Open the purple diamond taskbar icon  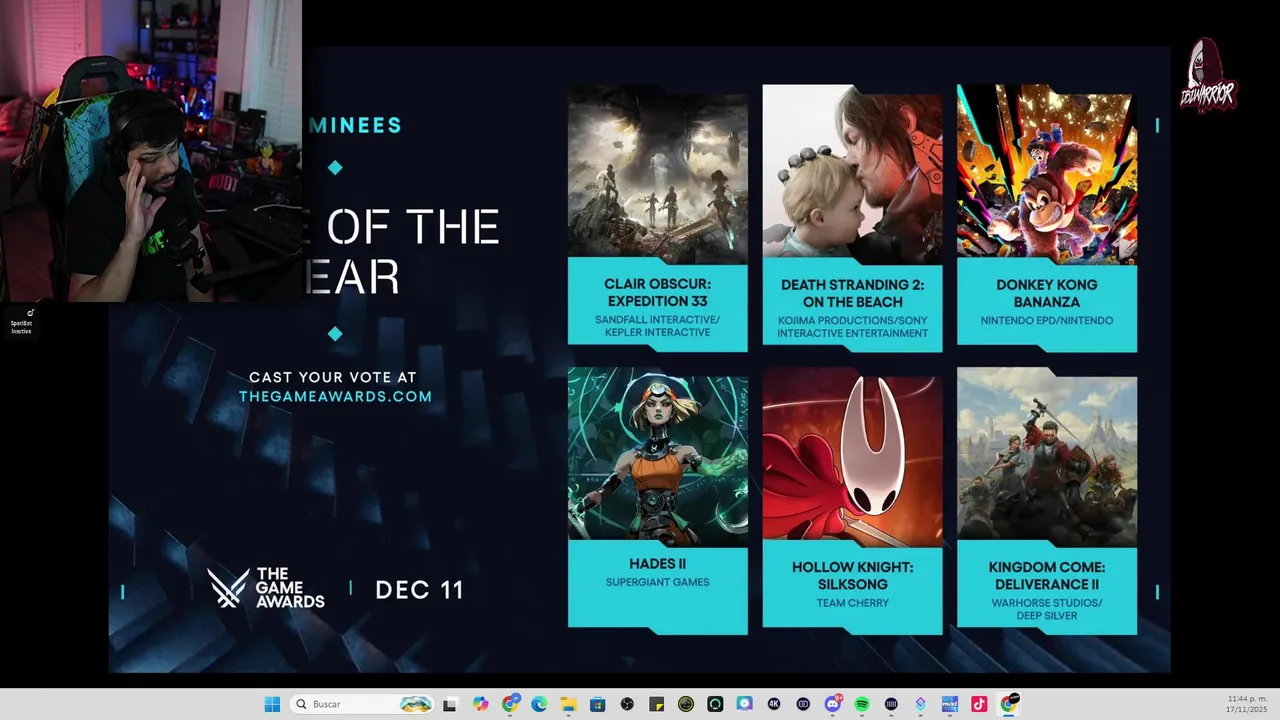click(x=921, y=704)
